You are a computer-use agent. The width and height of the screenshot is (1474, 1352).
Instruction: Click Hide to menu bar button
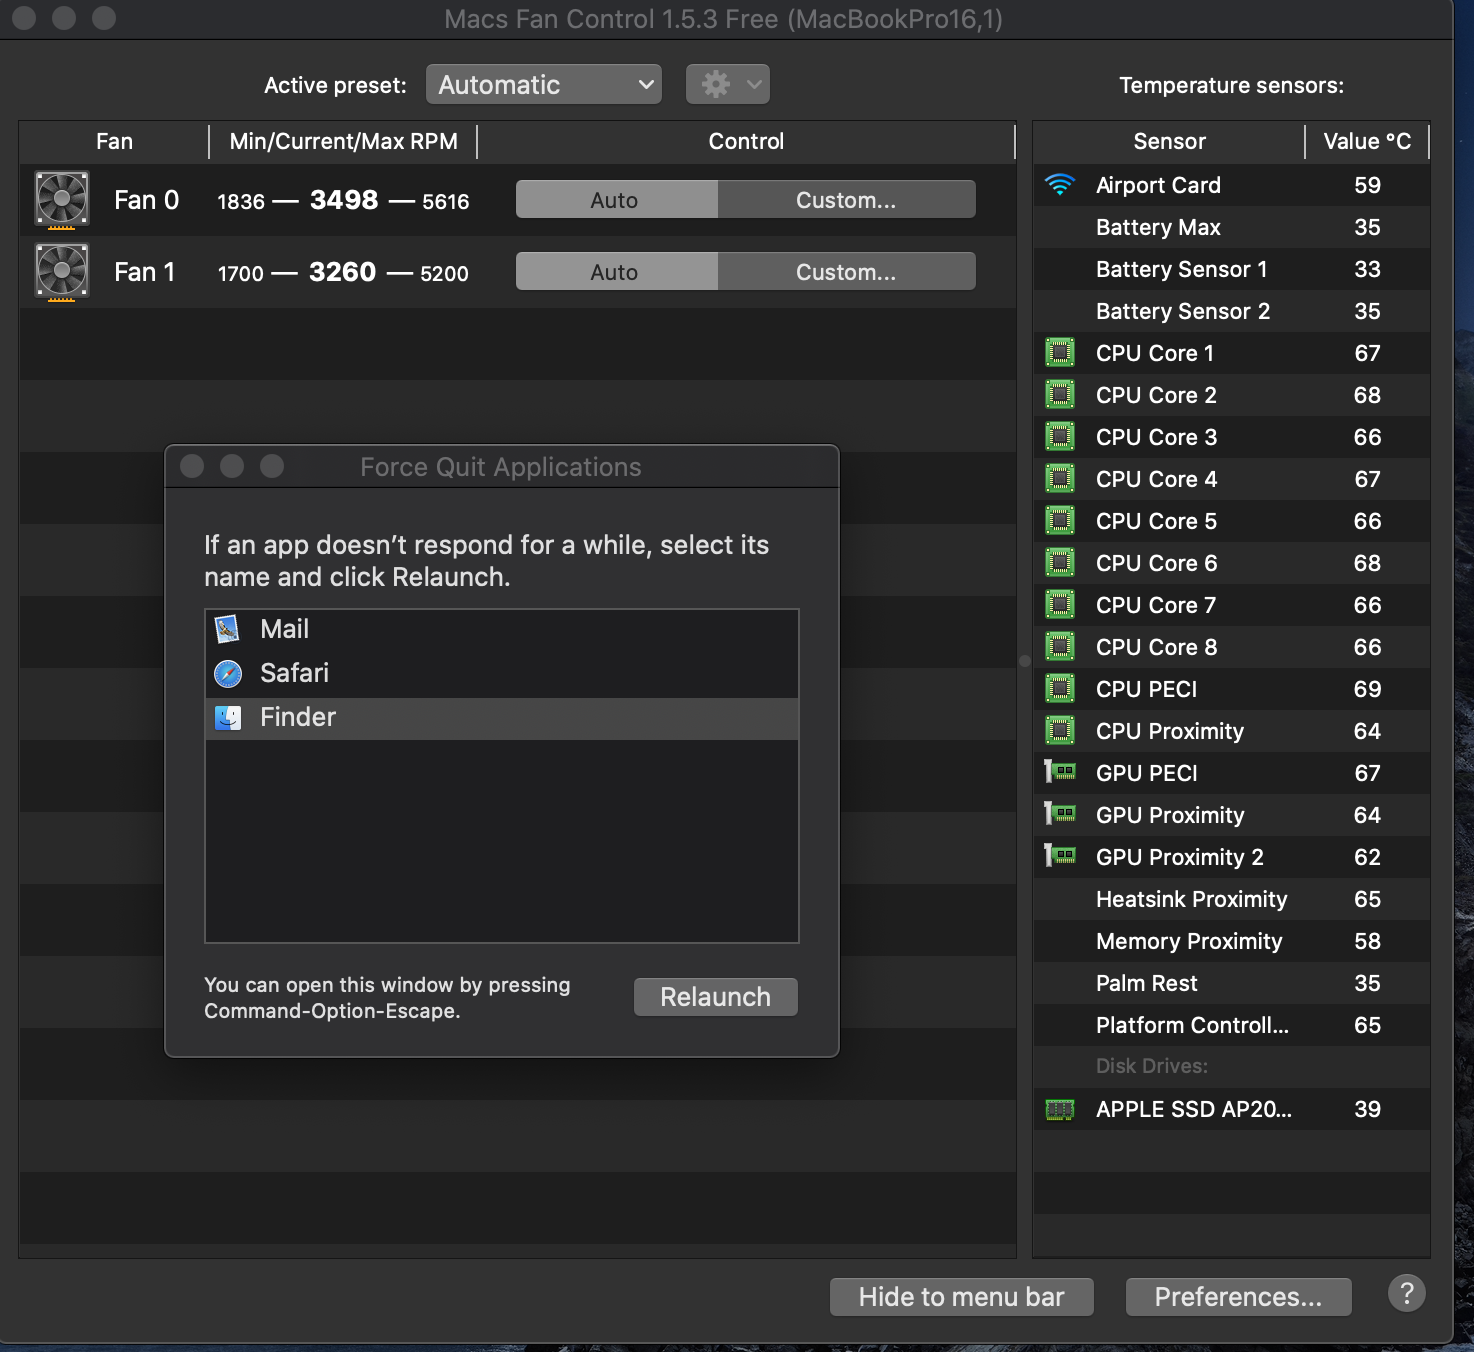point(961,1297)
